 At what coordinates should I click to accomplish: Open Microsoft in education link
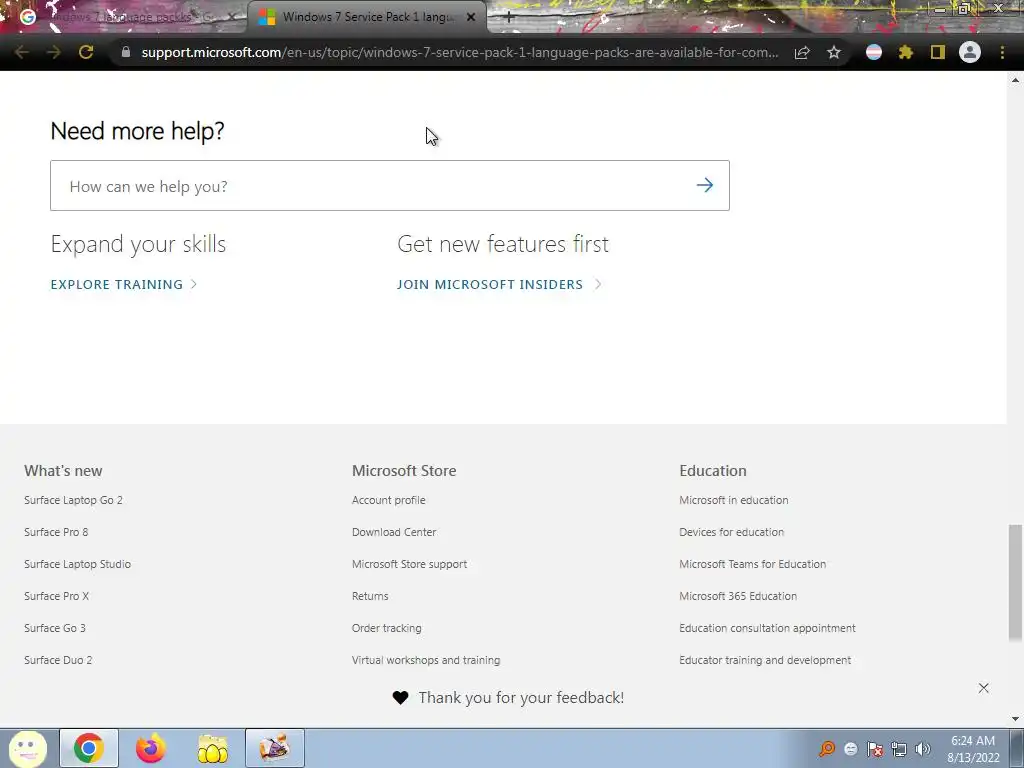733,500
